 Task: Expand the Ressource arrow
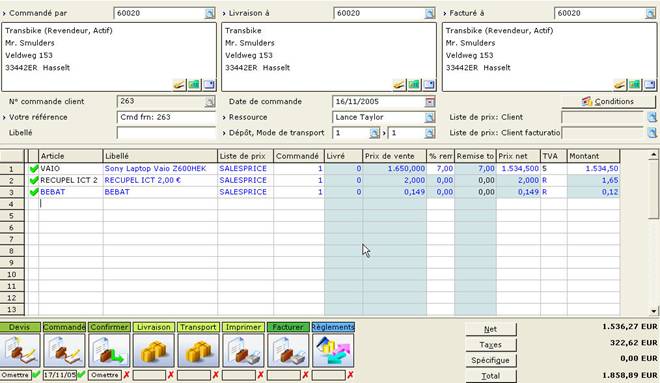[224, 118]
